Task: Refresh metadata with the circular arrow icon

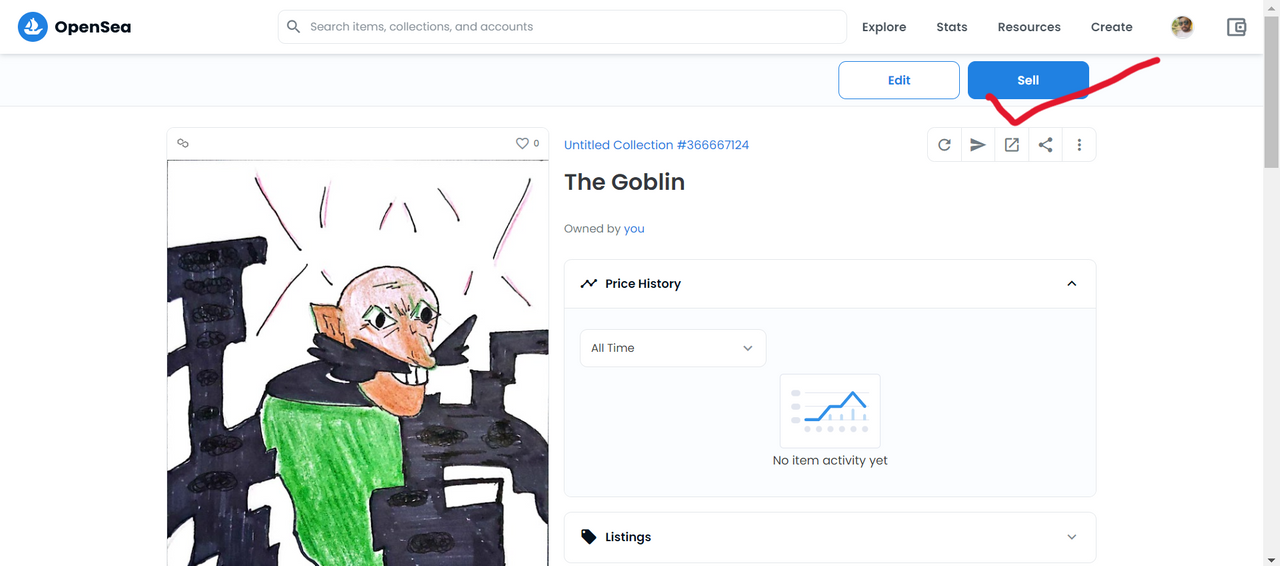Action: click(x=944, y=145)
